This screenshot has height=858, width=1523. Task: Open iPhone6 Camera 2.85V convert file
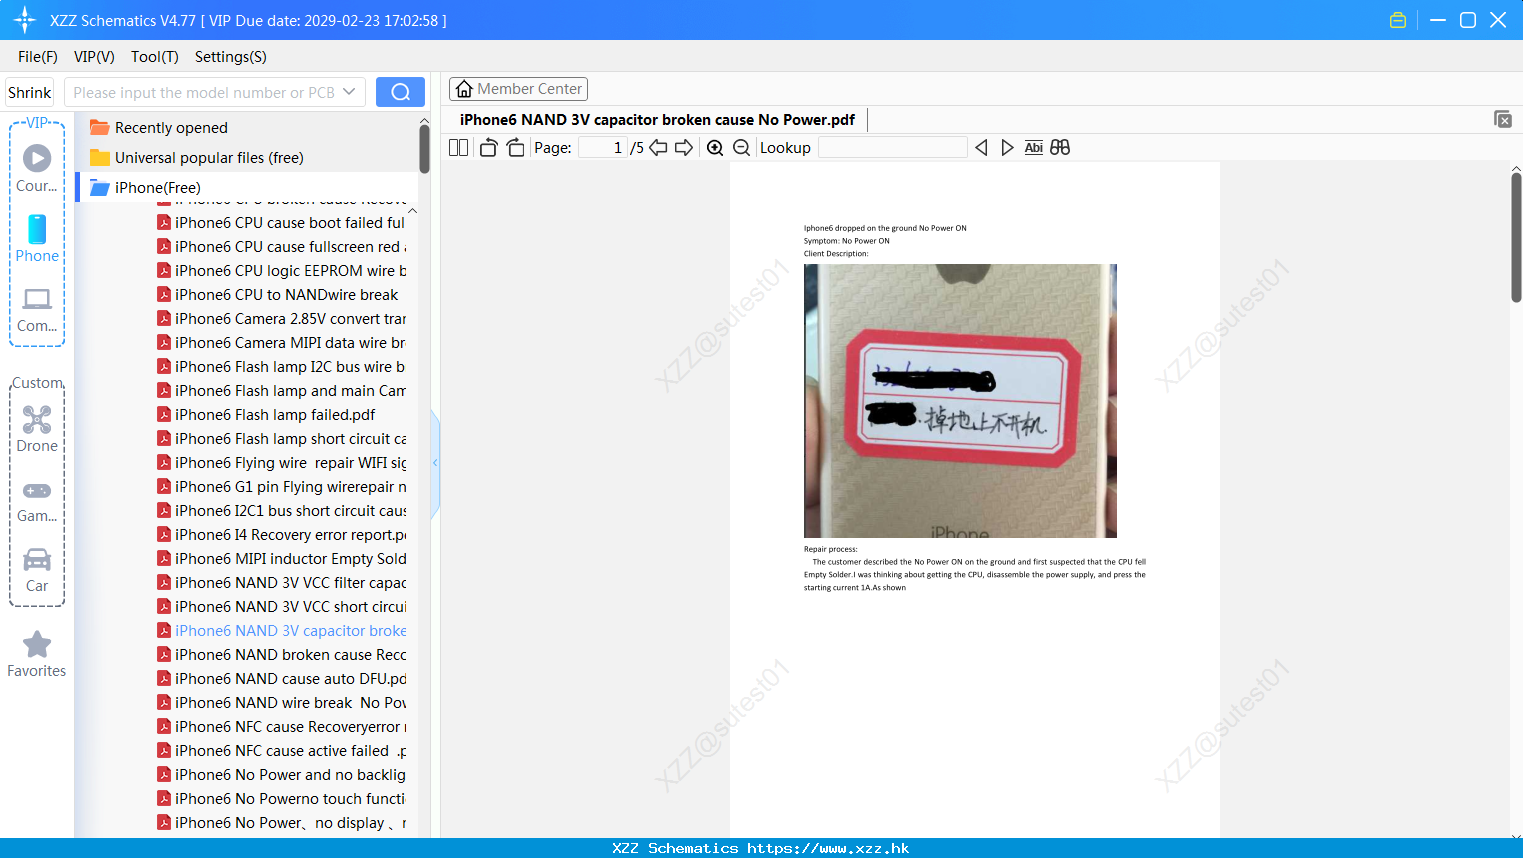coord(290,319)
